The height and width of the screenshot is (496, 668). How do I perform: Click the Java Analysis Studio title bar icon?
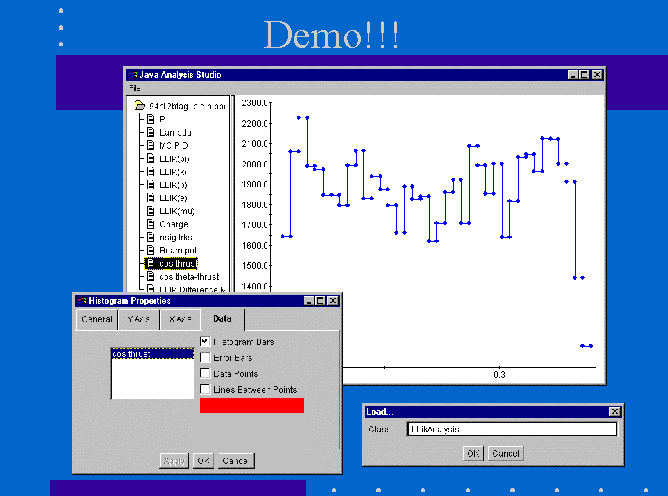coord(132,75)
